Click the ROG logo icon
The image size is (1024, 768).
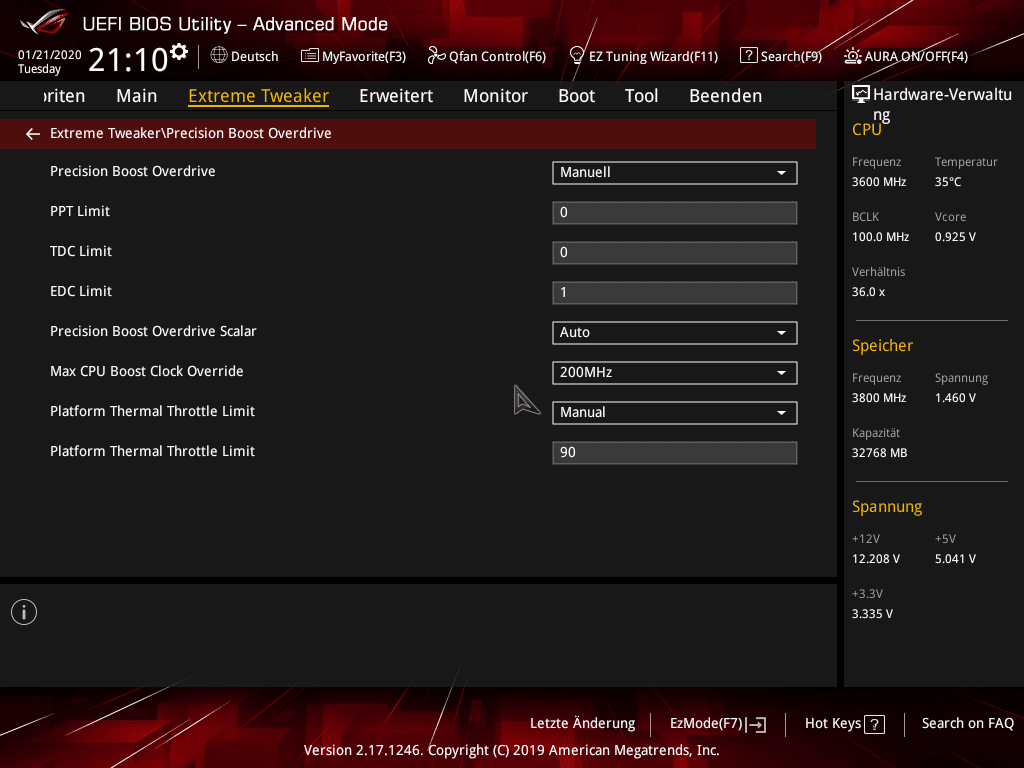(43, 22)
